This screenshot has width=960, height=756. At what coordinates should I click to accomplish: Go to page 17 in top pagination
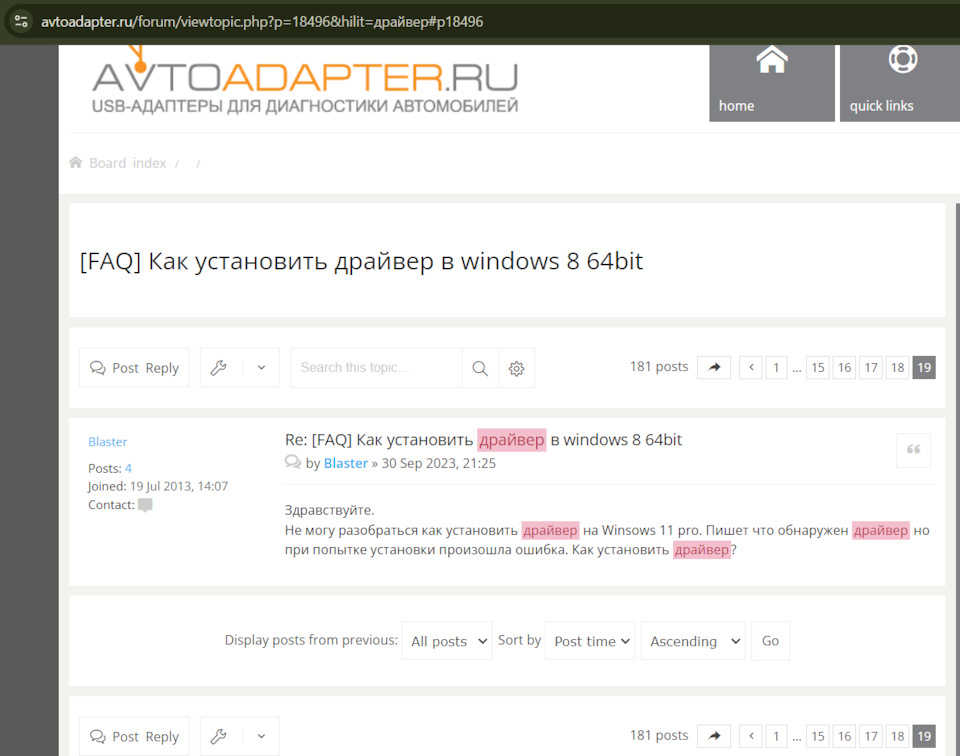click(x=871, y=367)
